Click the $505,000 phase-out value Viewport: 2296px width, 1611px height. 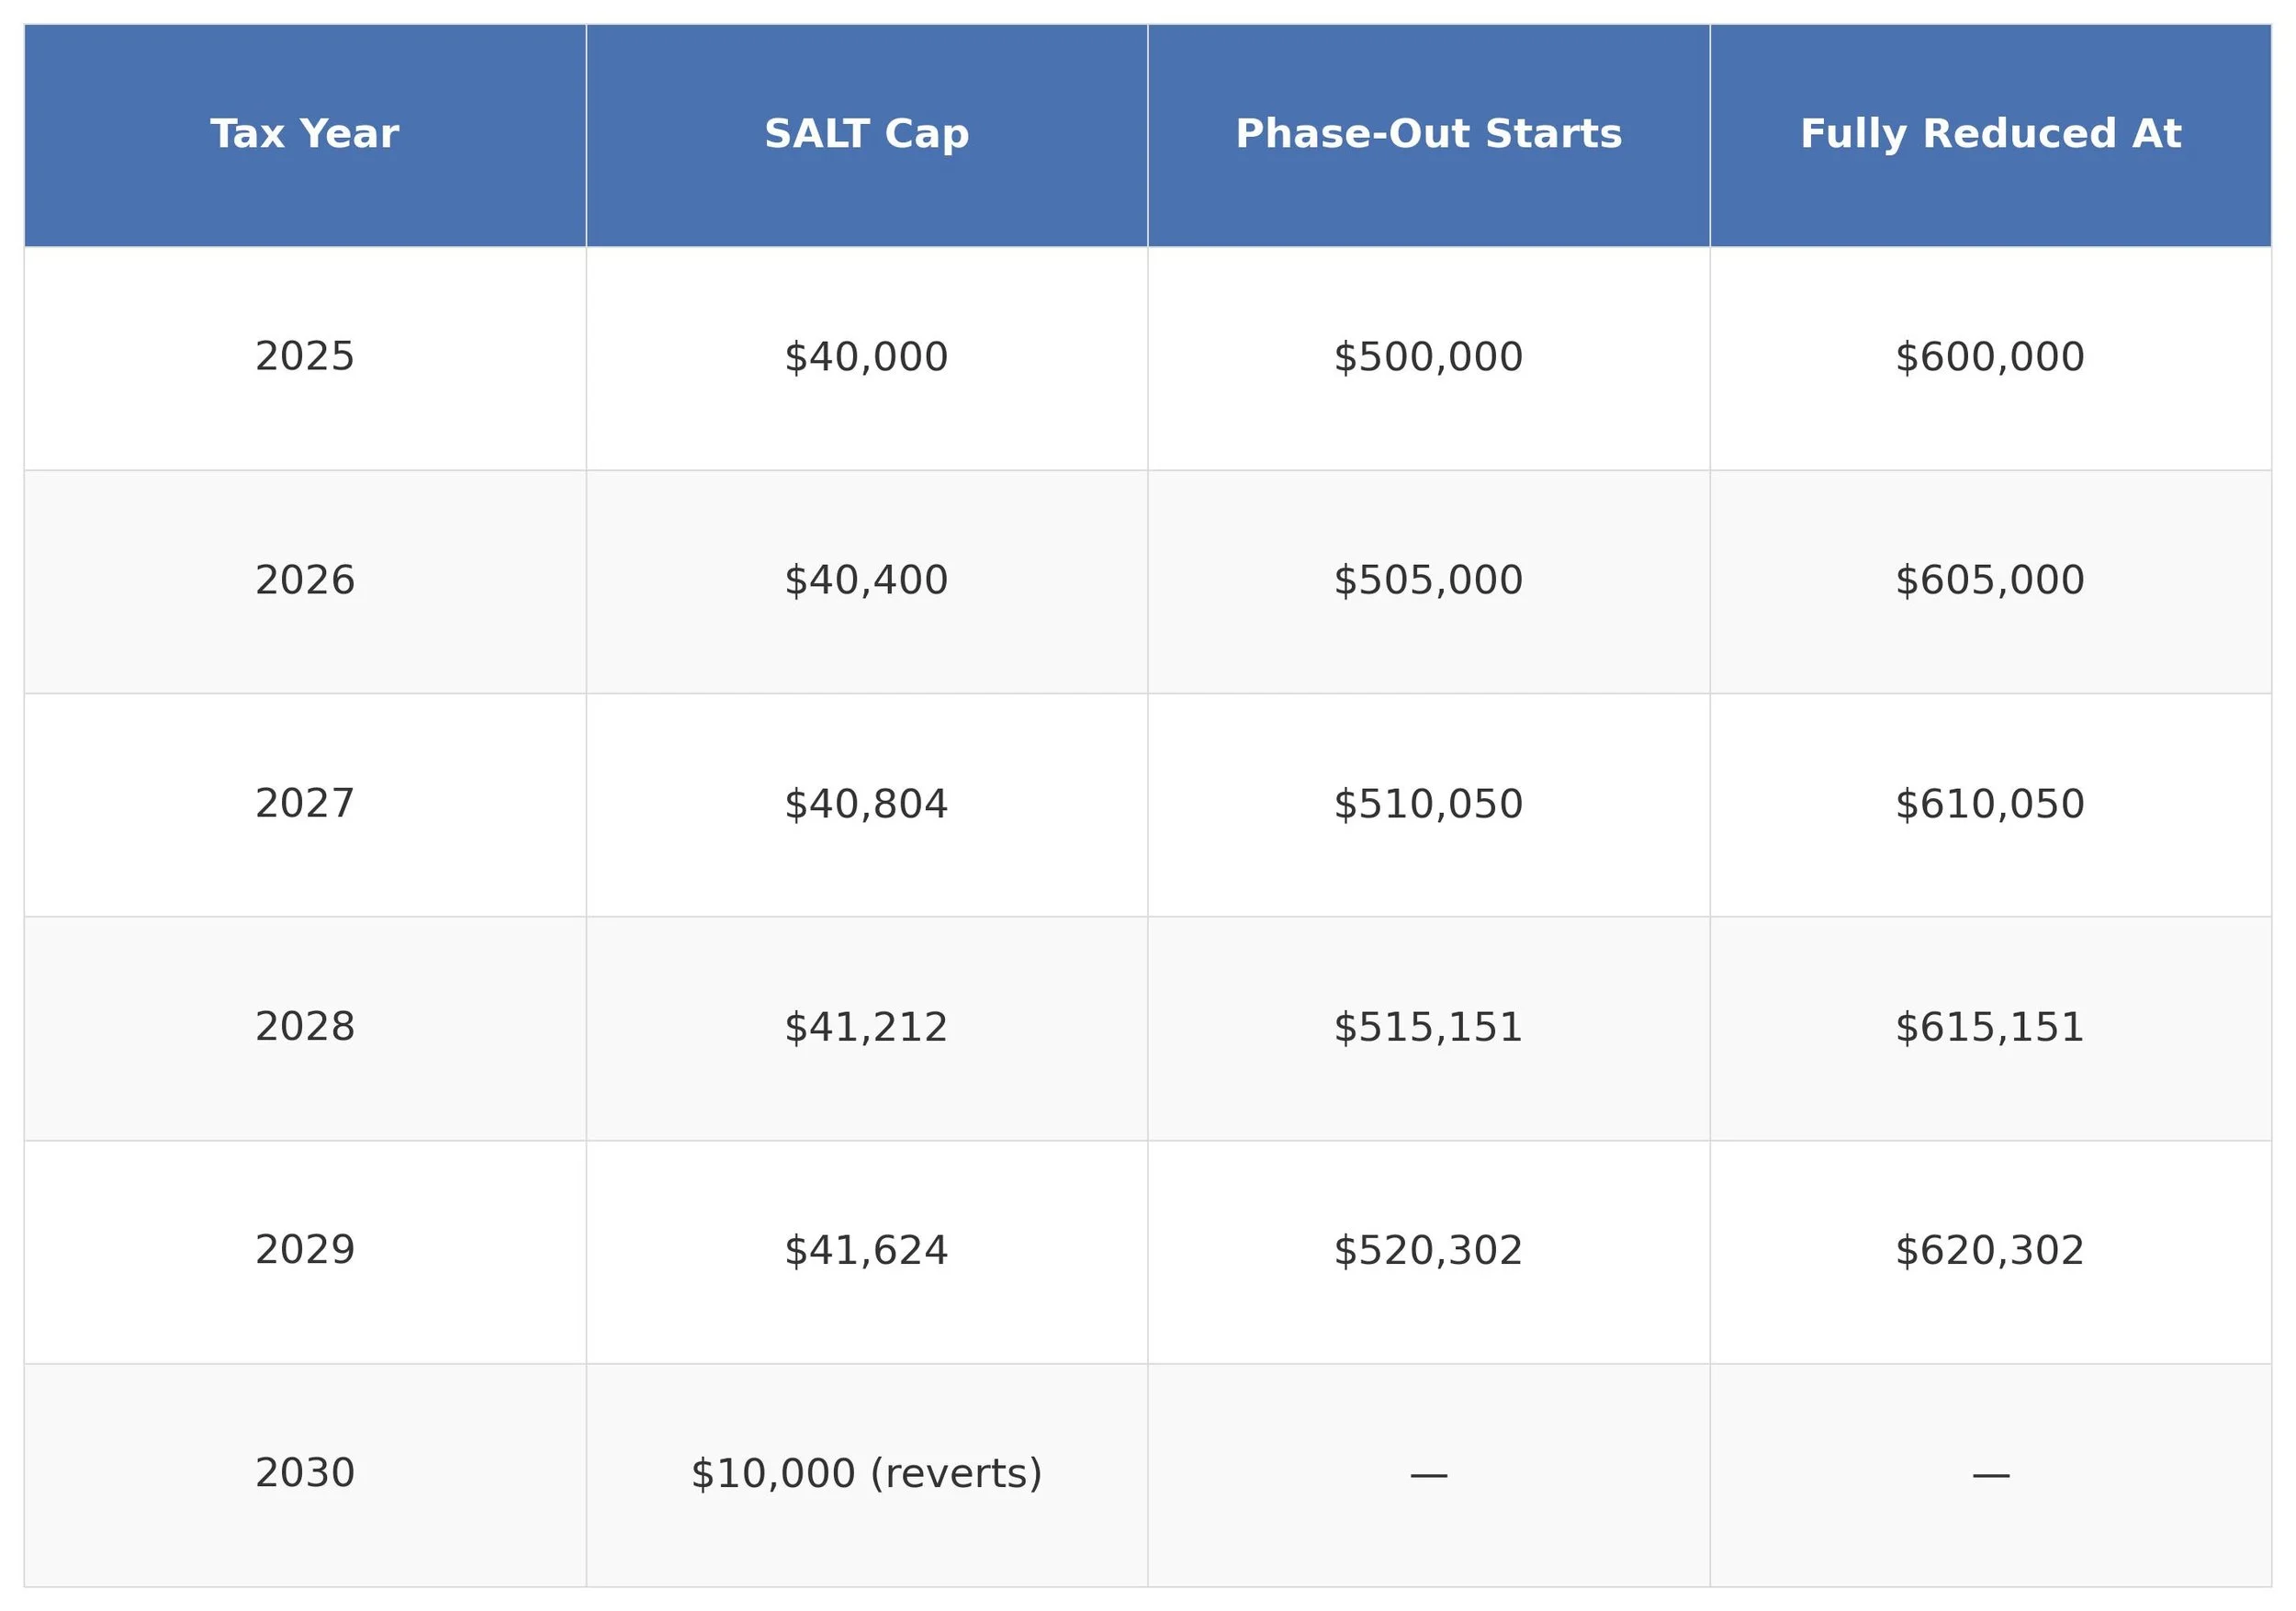coord(1428,580)
